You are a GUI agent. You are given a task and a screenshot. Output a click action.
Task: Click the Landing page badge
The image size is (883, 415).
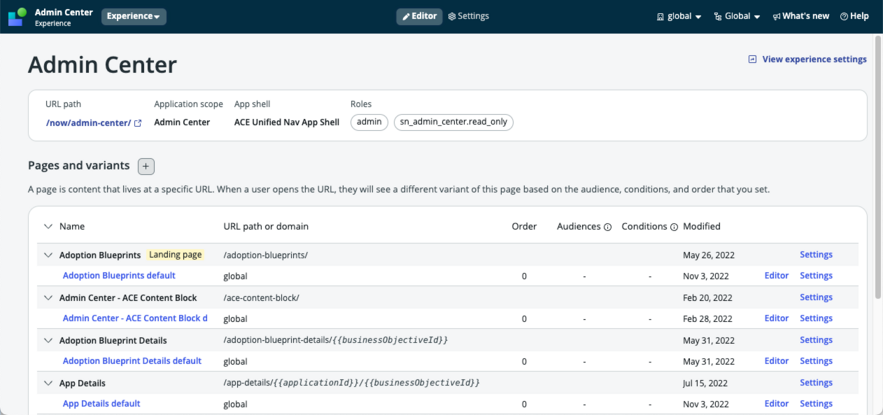tap(175, 255)
